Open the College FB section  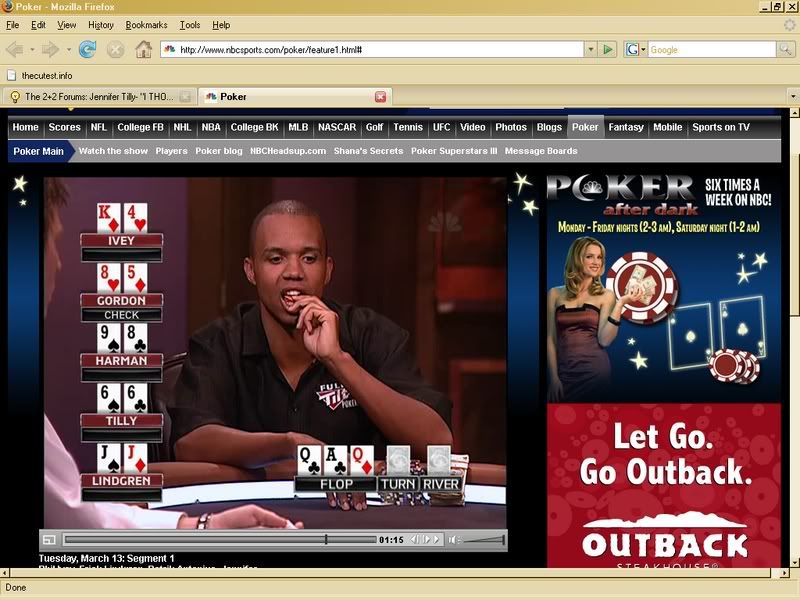140,127
